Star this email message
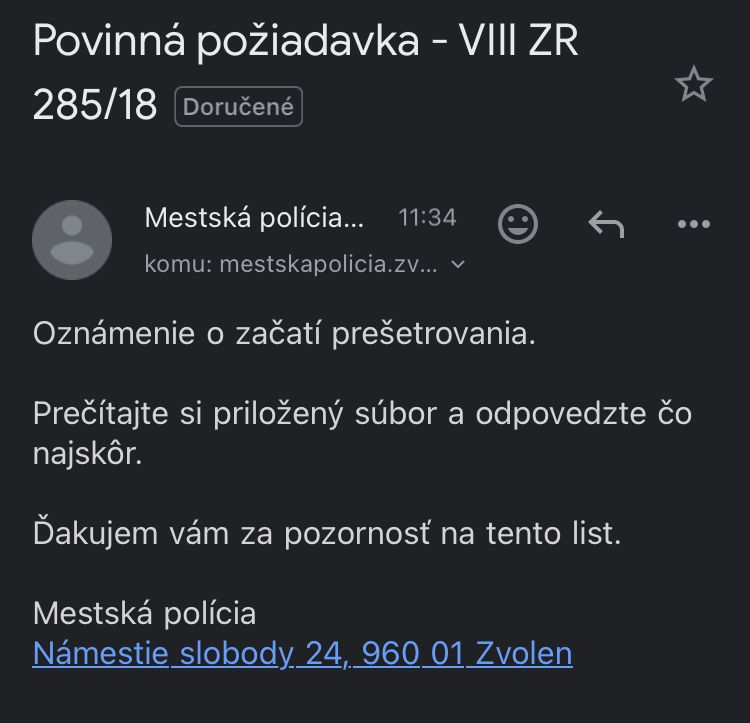 tap(693, 86)
